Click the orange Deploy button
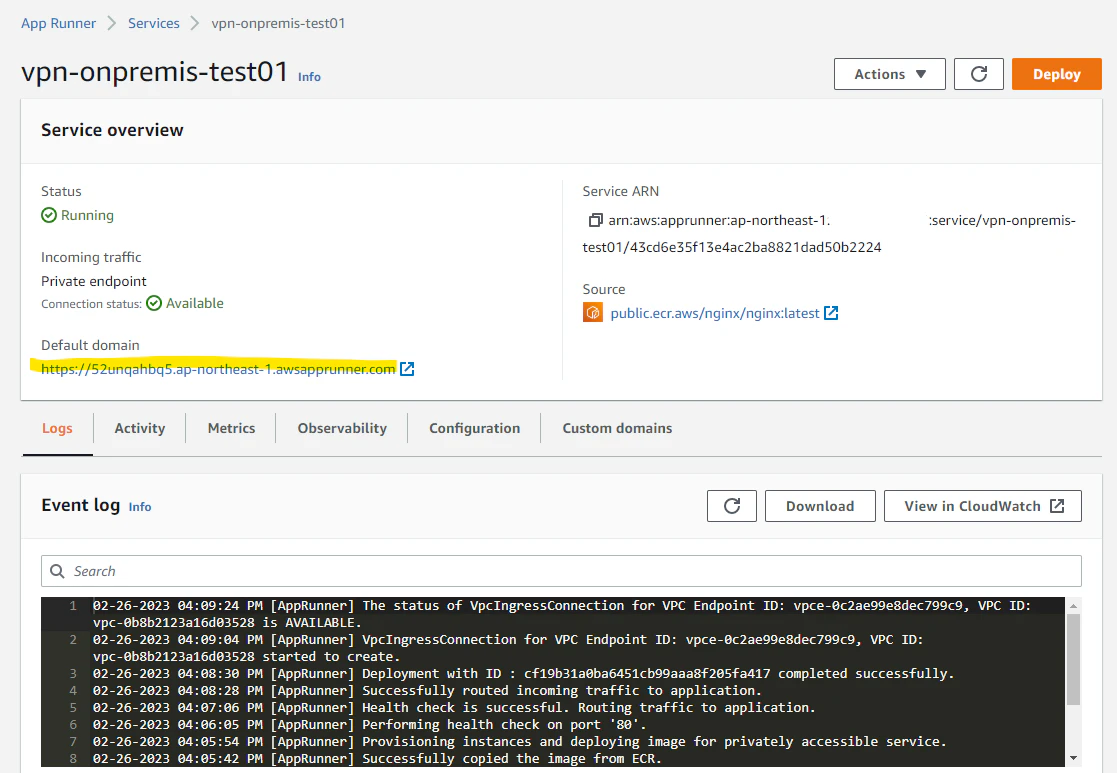This screenshot has height=773, width=1117. [1056, 74]
